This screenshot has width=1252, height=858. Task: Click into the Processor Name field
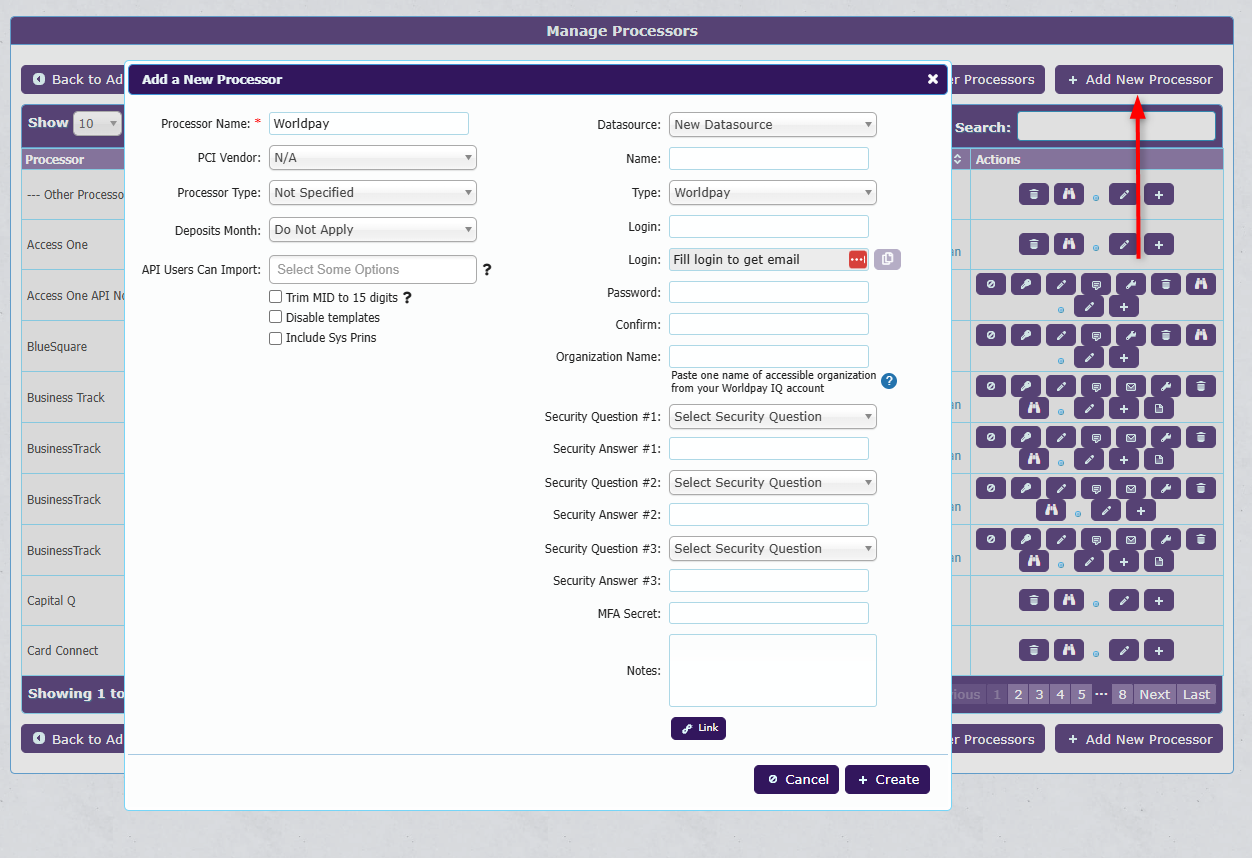[369, 123]
